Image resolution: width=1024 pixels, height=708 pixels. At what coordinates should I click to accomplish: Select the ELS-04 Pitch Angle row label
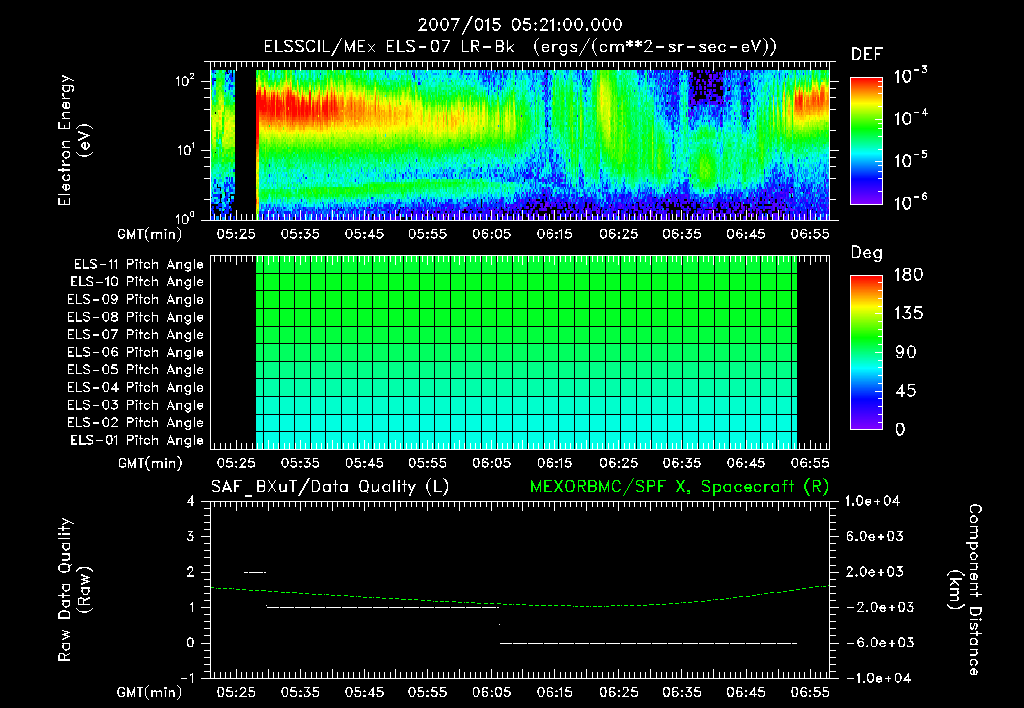click(136, 388)
